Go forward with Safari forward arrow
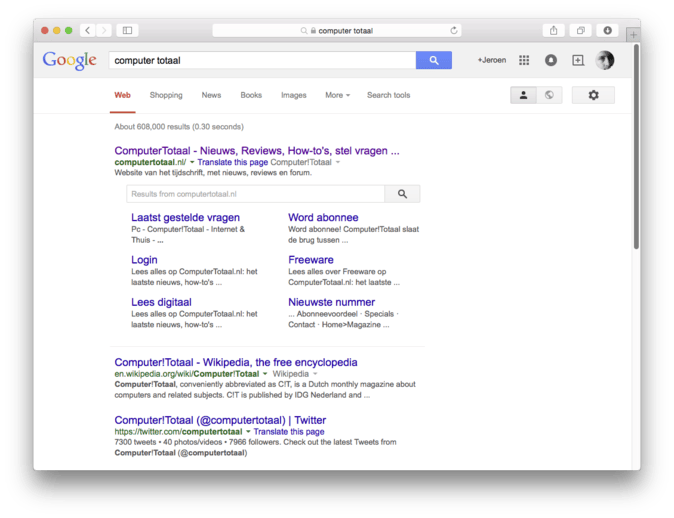674x518 pixels. 104,31
